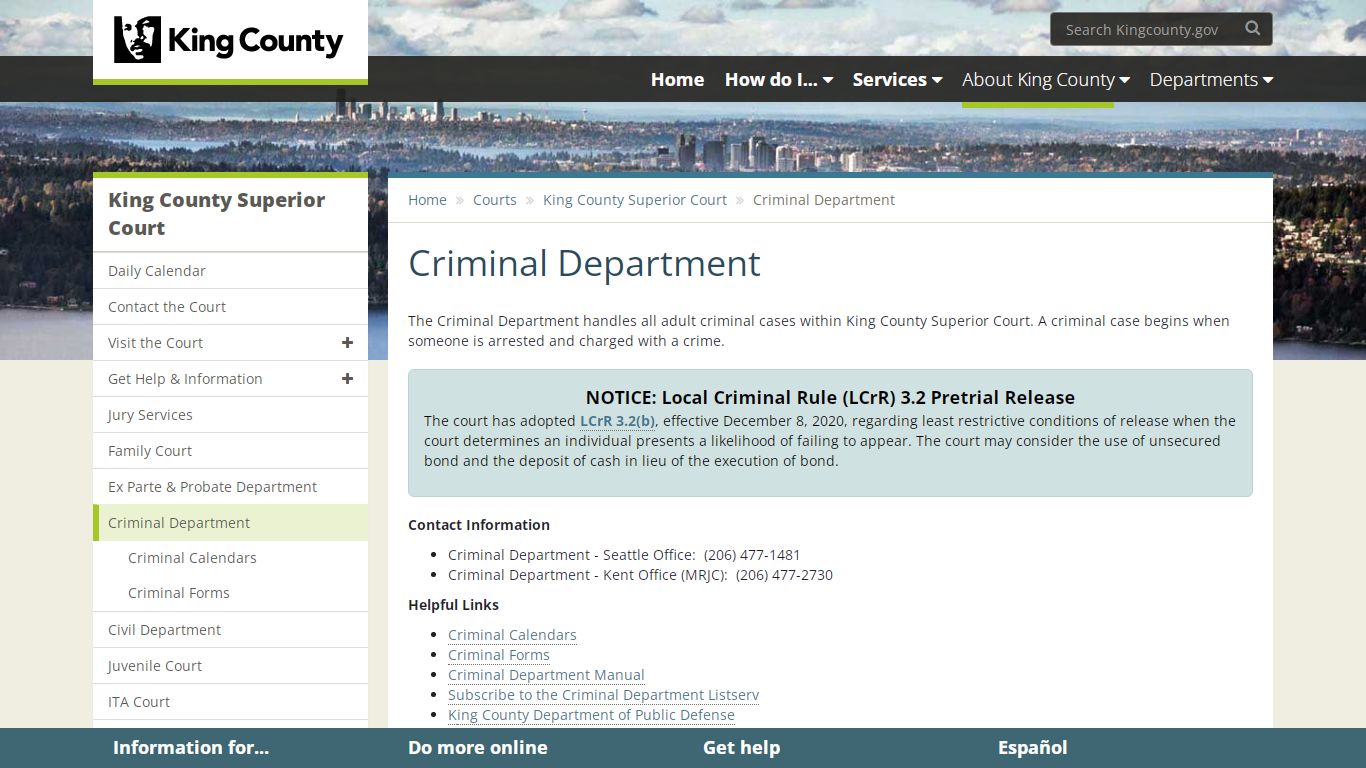Open the About King County dropdown
Screen dimensions: 1366x768
(1045, 79)
